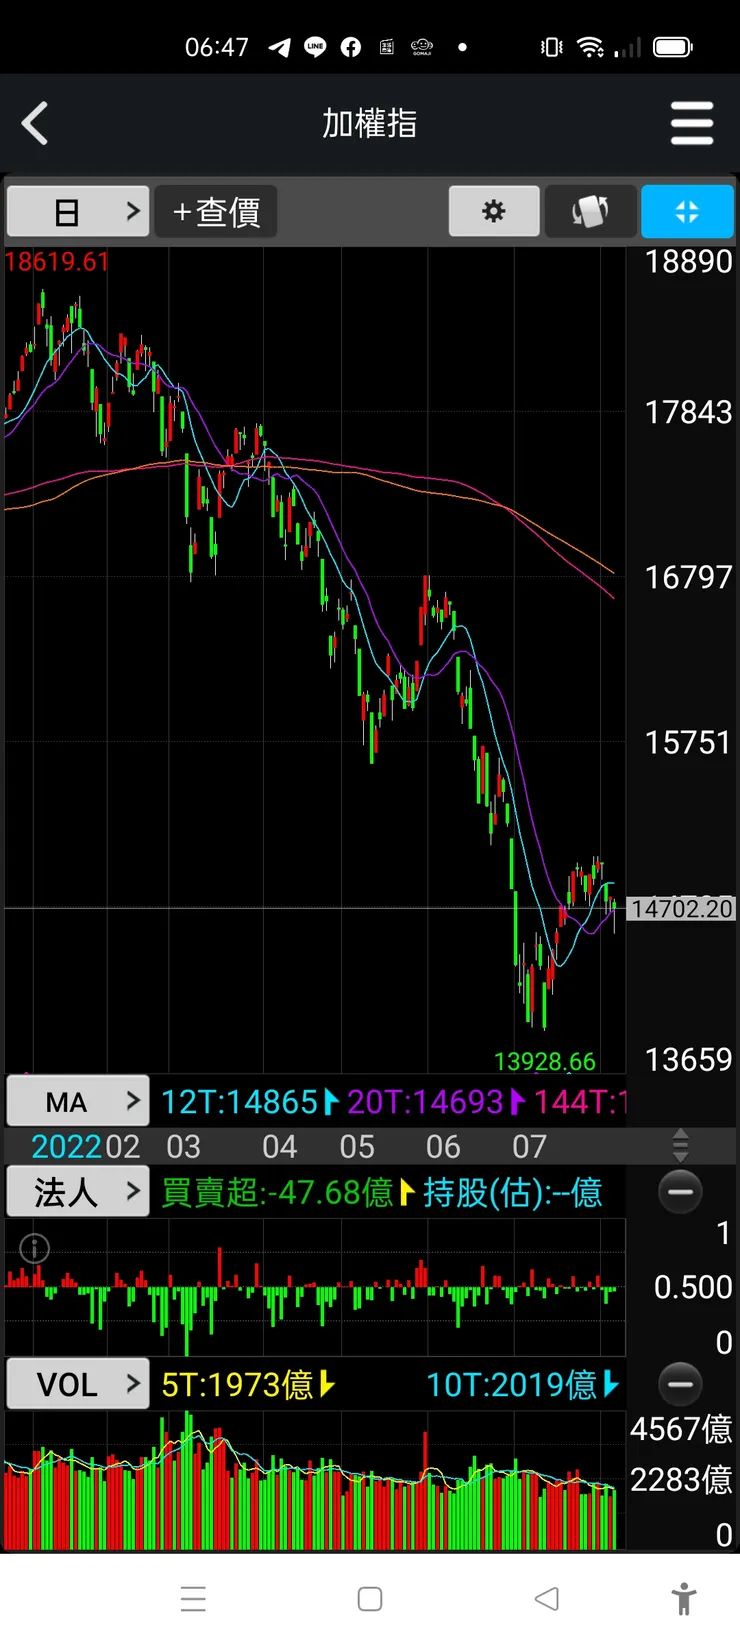Open the 法人 indicator selector
This screenshot has width=740, height=1644.
78,1191
